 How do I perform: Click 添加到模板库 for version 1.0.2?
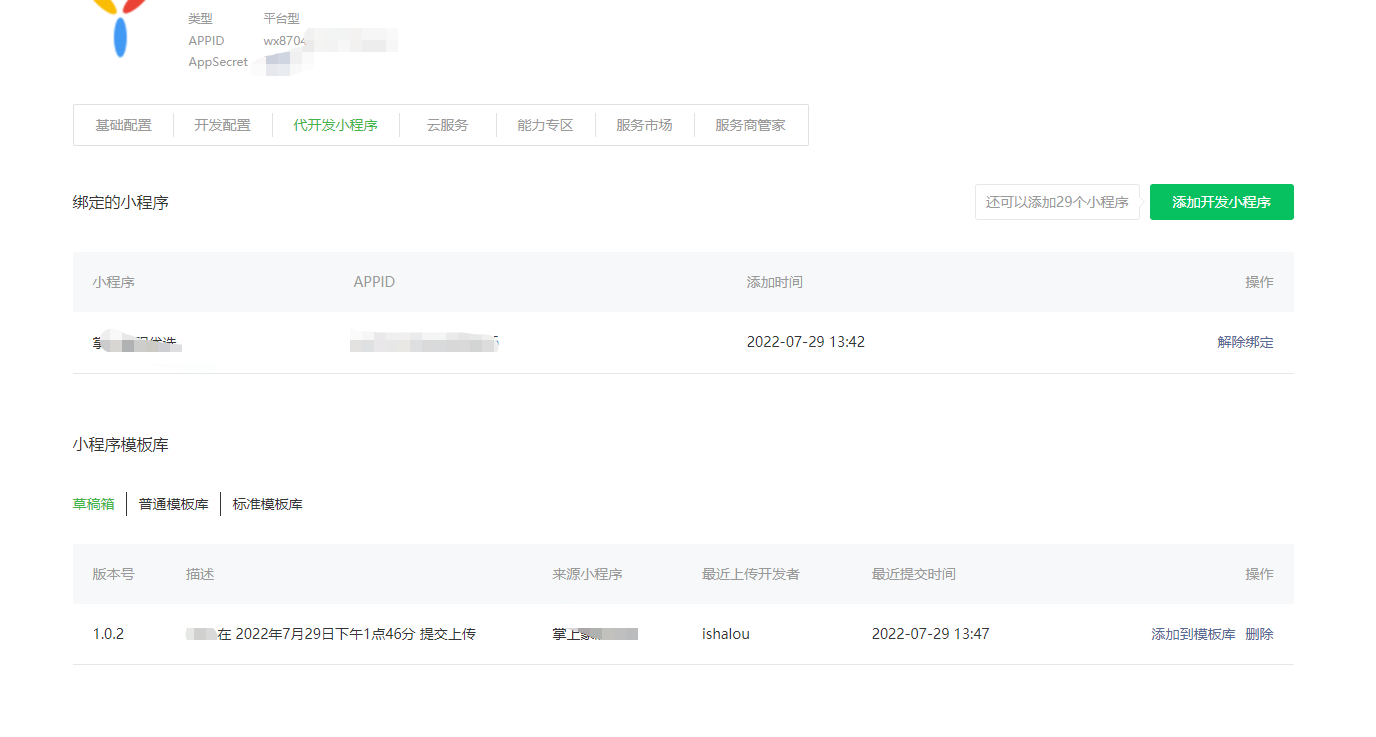(x=1193, y=634)
